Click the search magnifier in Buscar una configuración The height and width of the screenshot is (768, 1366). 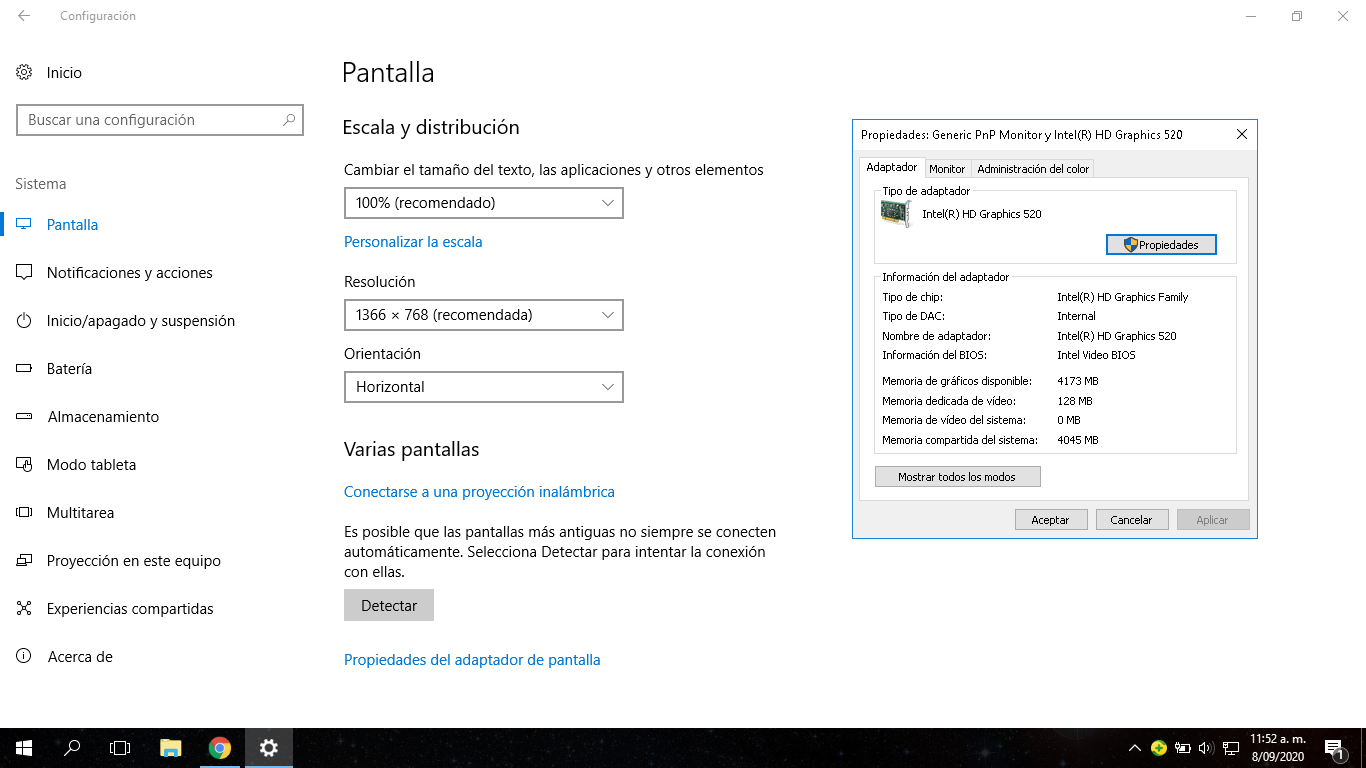click(289, 120)
